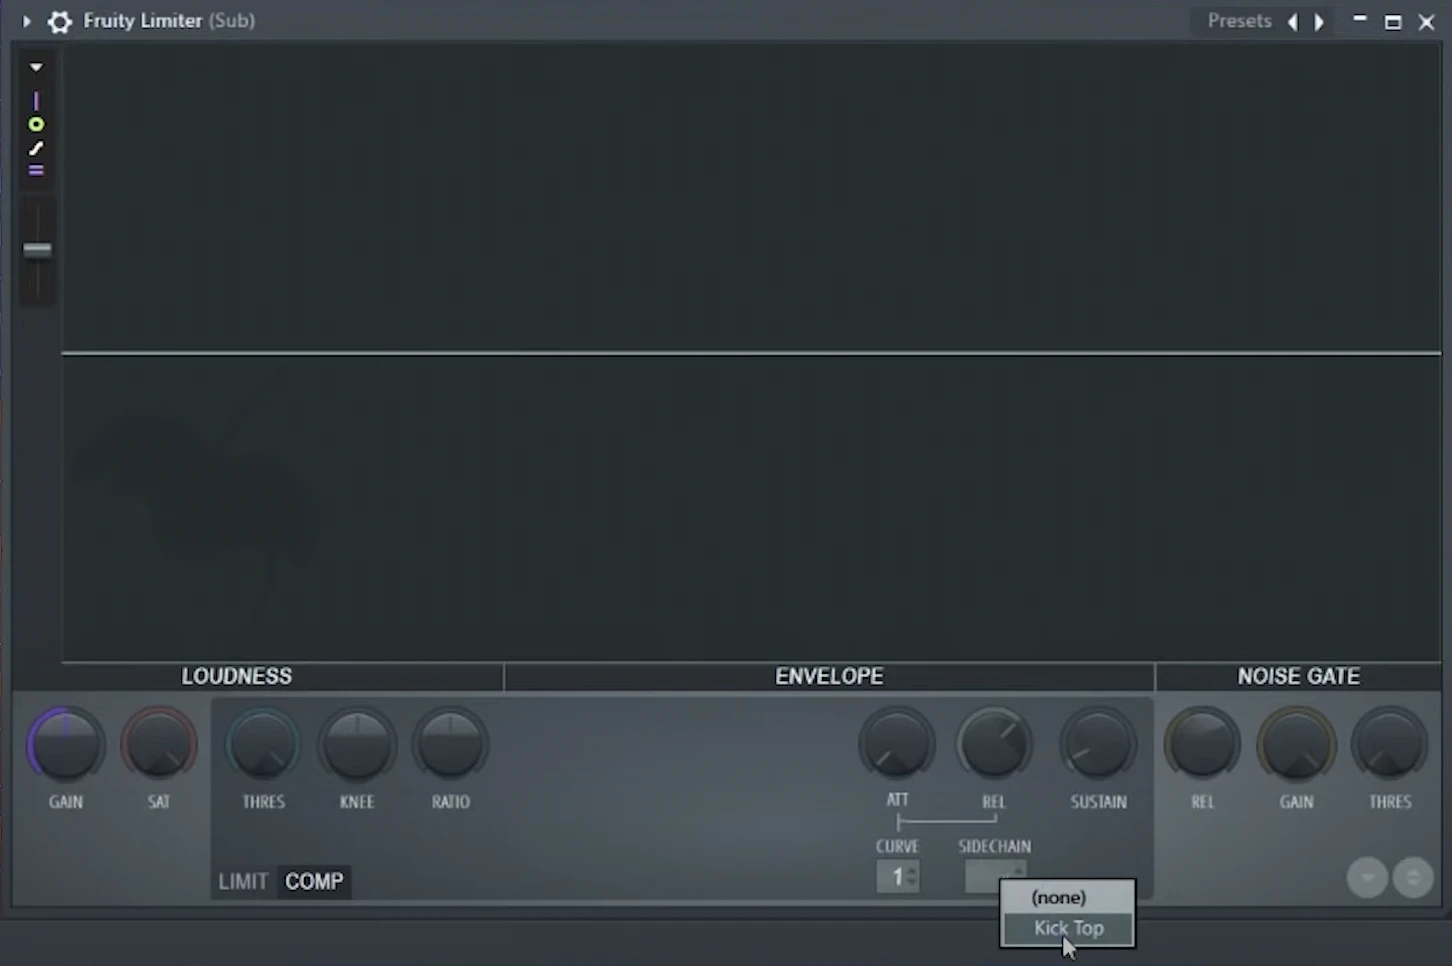Image resolution: width=1452 pixels, height=966 pixels.
Task: Switch to COMP mode
Action: [314, 881]
